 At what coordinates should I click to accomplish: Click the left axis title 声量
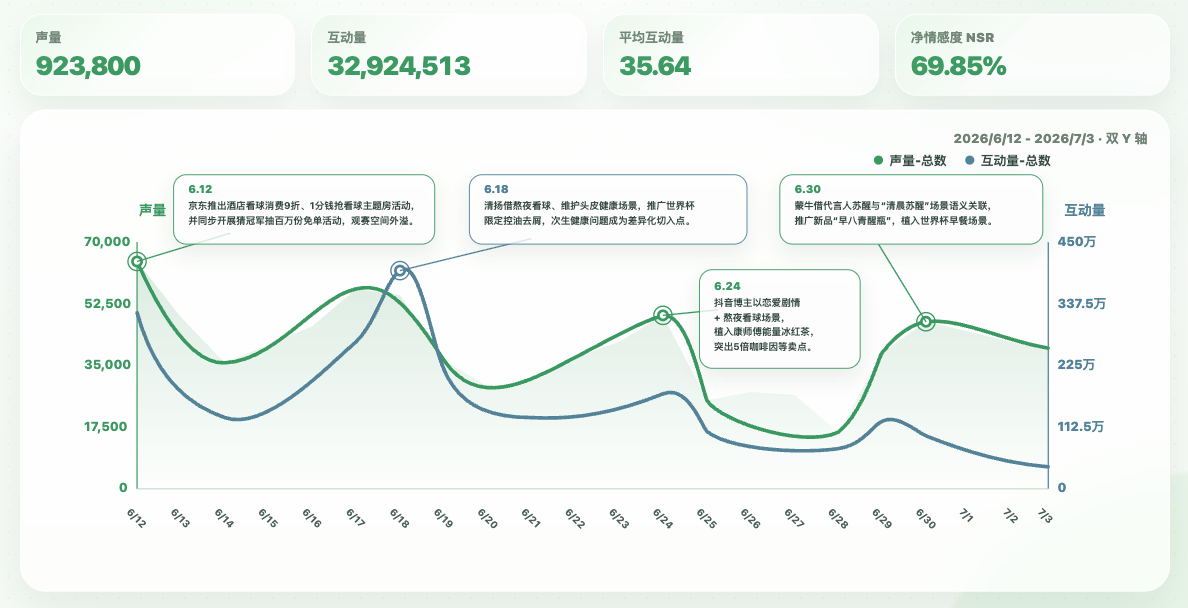tap(152, 210)
